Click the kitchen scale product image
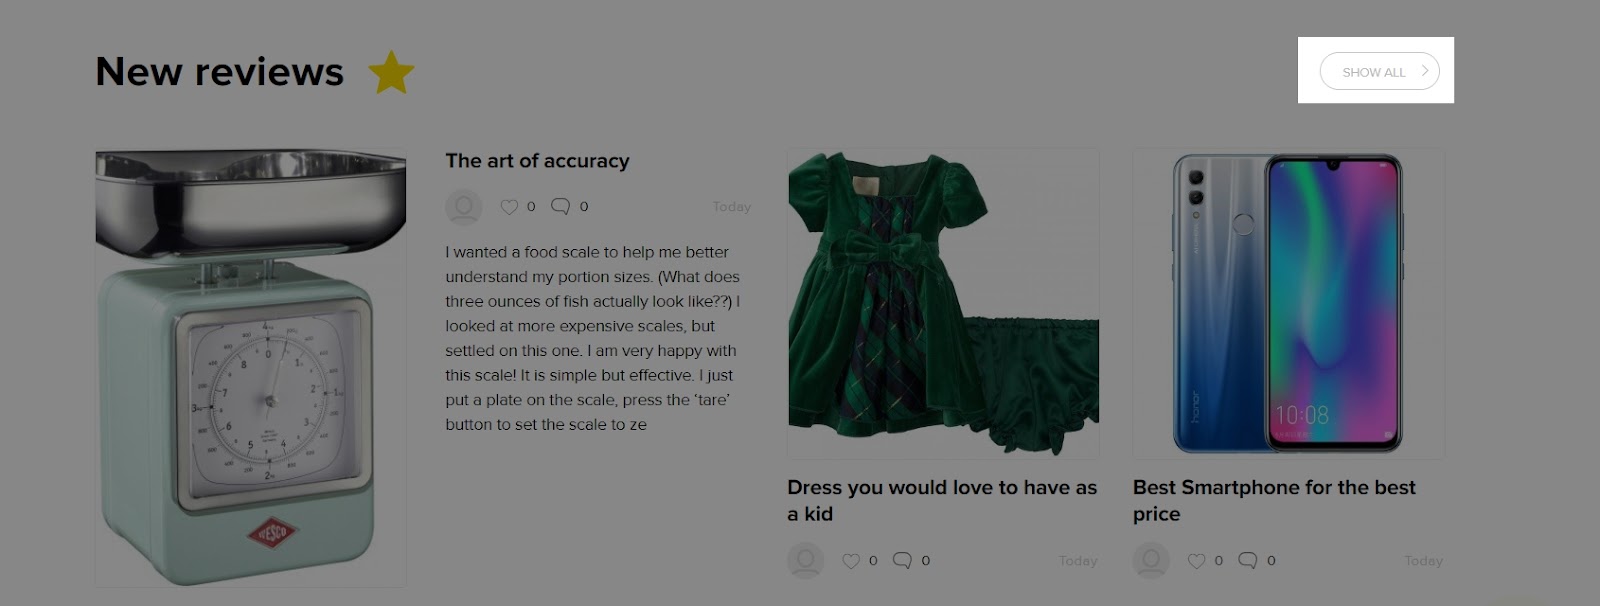This screenshot has width=1600, height=606. coord(251,368)
